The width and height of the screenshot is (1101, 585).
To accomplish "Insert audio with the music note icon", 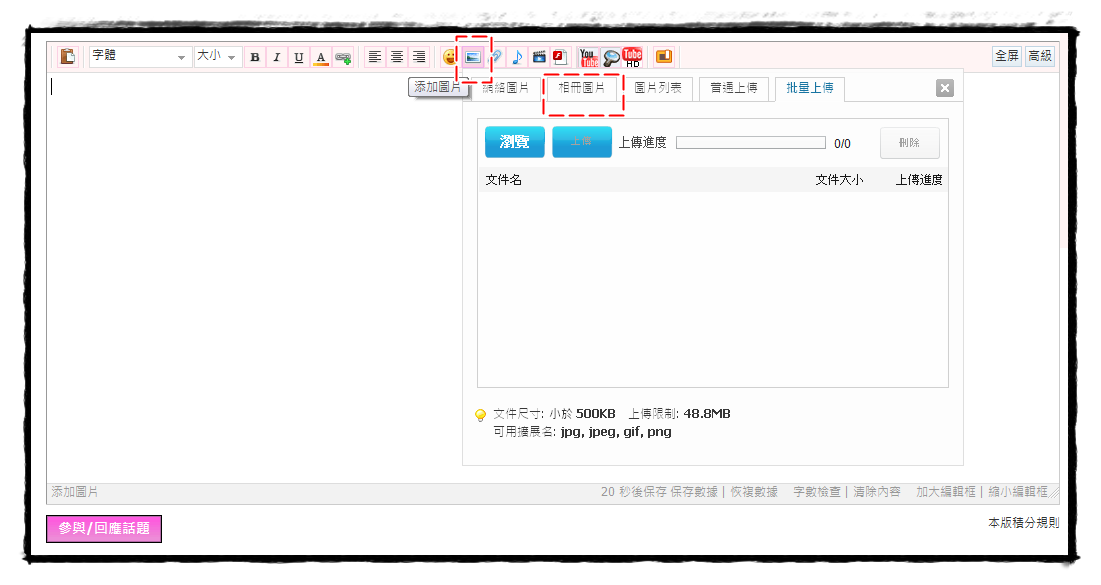I will coord(517,57).
